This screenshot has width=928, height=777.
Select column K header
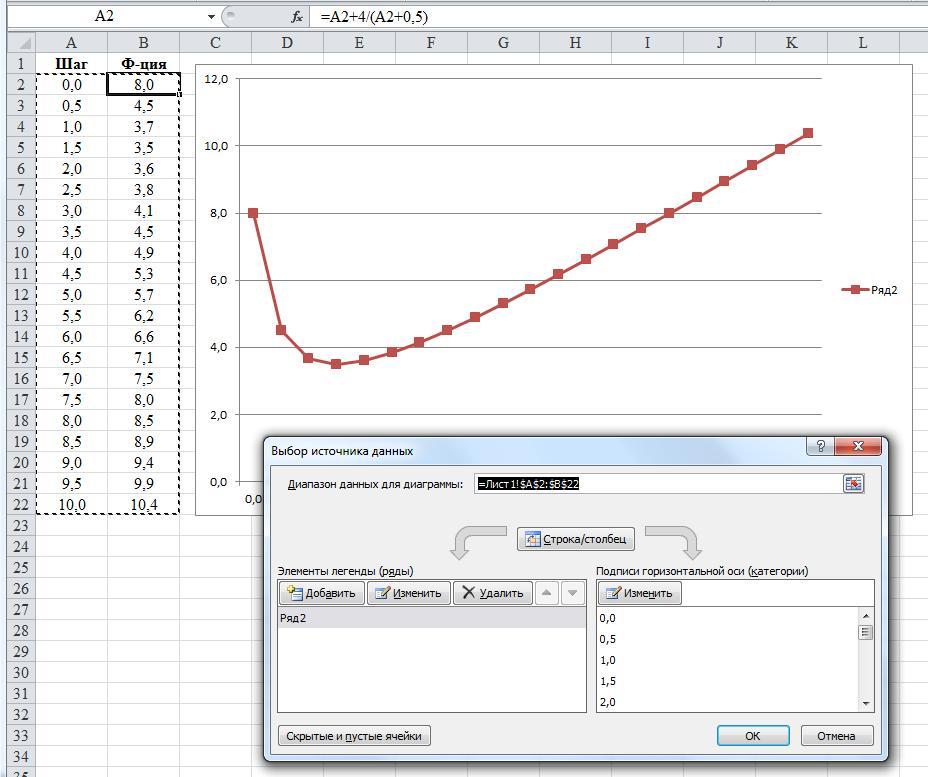tap(791, 43)
